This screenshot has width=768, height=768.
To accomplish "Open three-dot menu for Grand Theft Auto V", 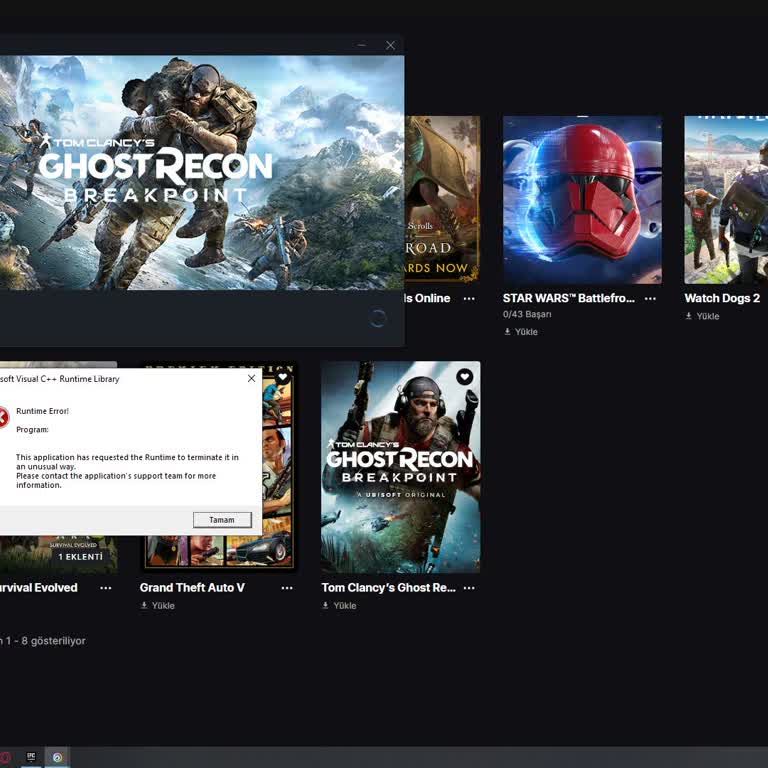I will tap(287, 588).
